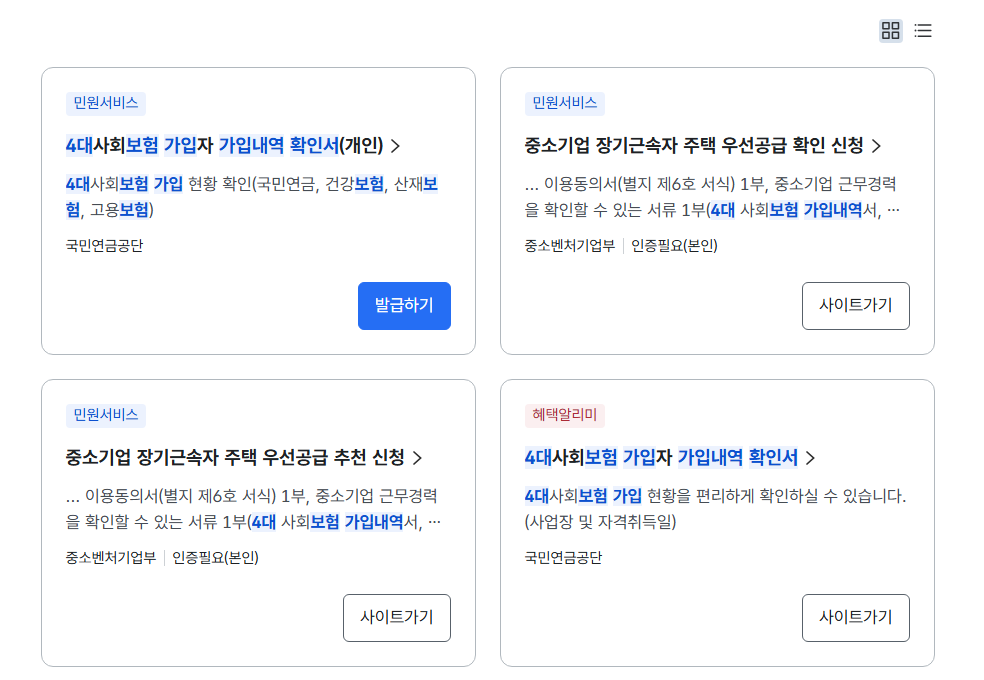Click 민원서비스 tag on the 확인 신청 card

coord(564,103)
